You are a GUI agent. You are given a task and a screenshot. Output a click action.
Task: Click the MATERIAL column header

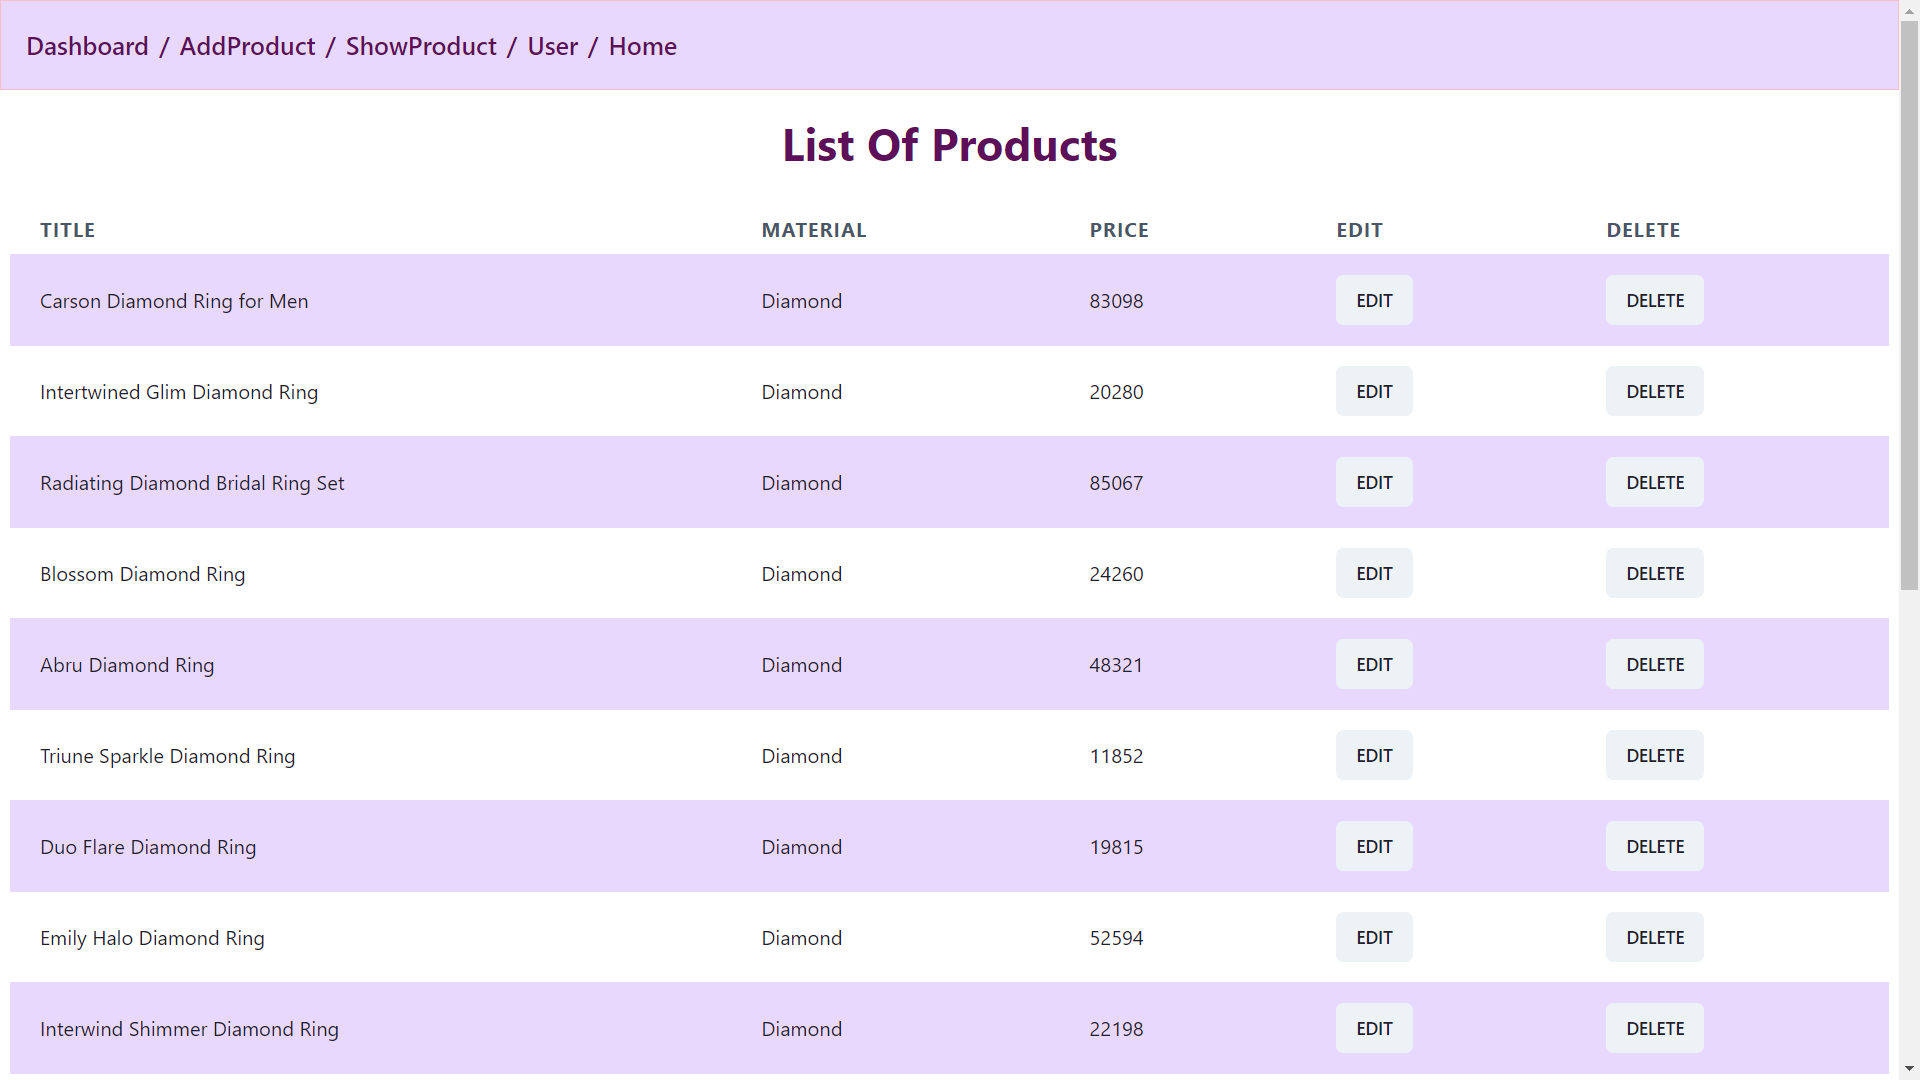pos(813,229)
